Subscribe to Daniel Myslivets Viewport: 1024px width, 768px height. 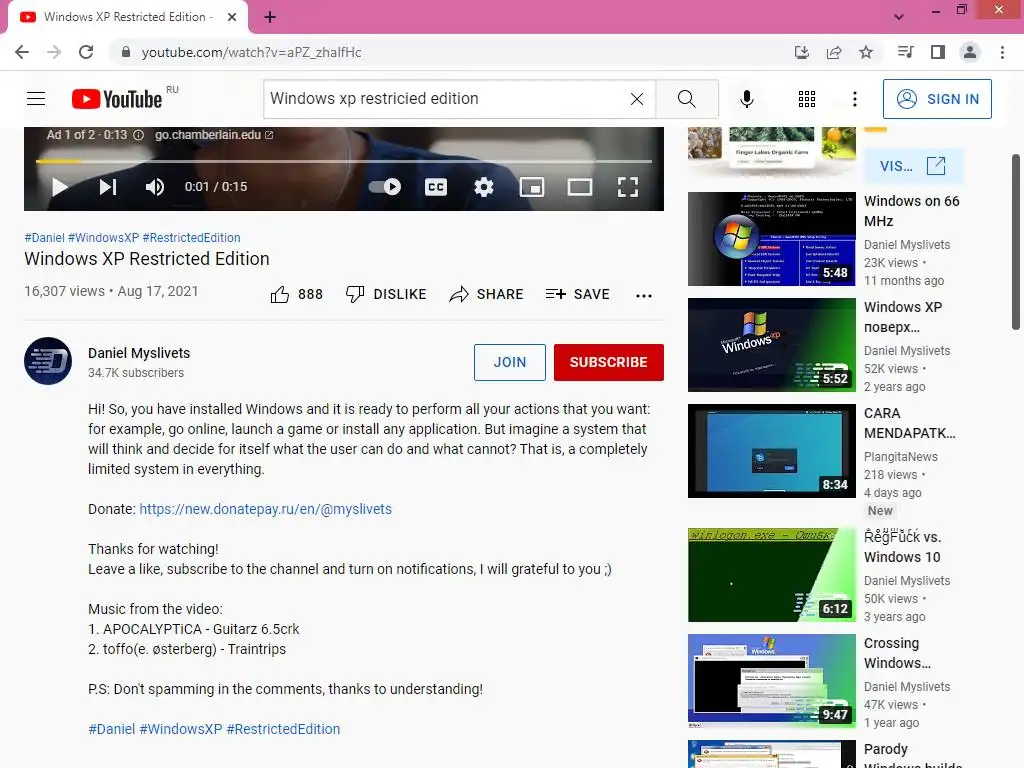(x=609, y=362)
